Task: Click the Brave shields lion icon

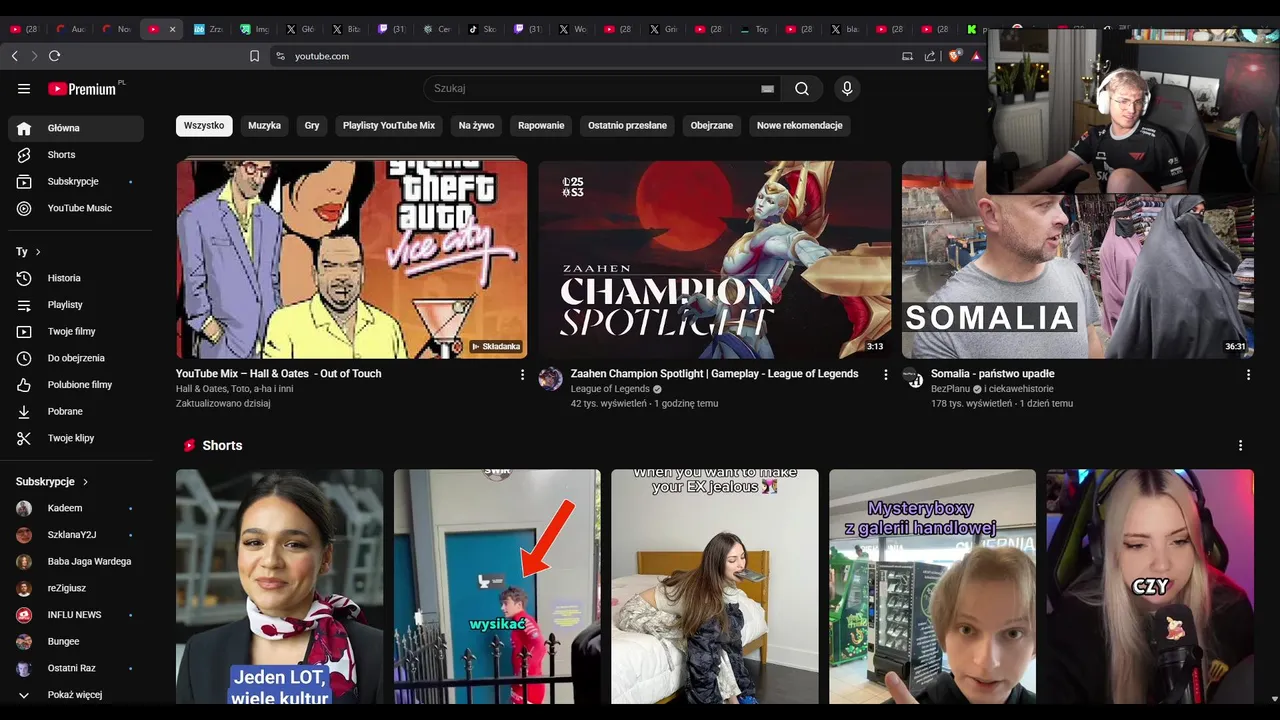Action: click(954, 56)
